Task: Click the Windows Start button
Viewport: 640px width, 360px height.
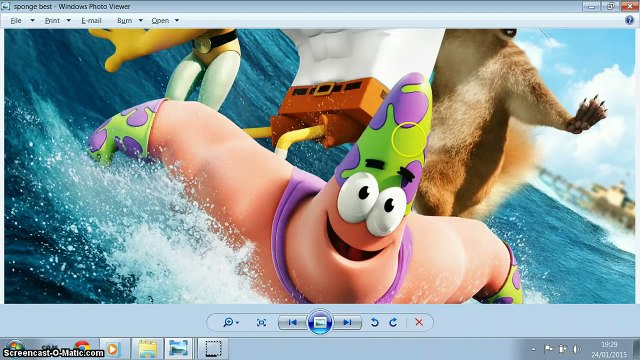Action: point(15,347)
